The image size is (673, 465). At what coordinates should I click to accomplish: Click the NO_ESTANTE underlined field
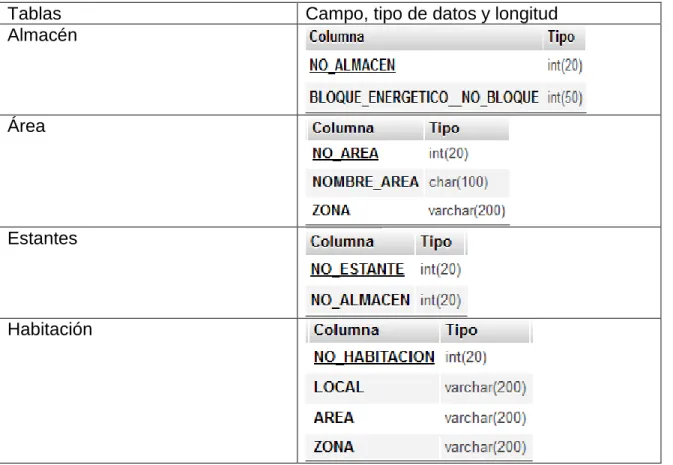coord(357,269)
